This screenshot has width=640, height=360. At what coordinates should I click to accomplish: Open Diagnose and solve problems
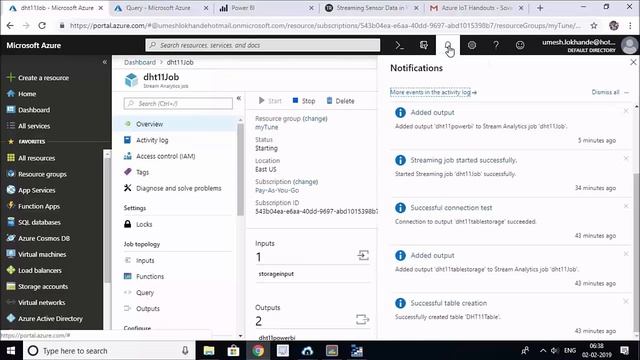178,188
